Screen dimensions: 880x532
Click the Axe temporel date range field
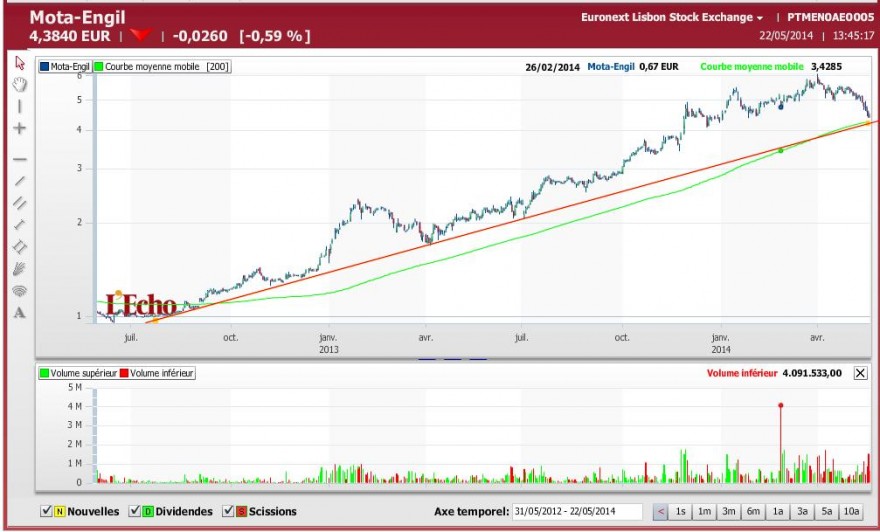(x=578, y=511)
